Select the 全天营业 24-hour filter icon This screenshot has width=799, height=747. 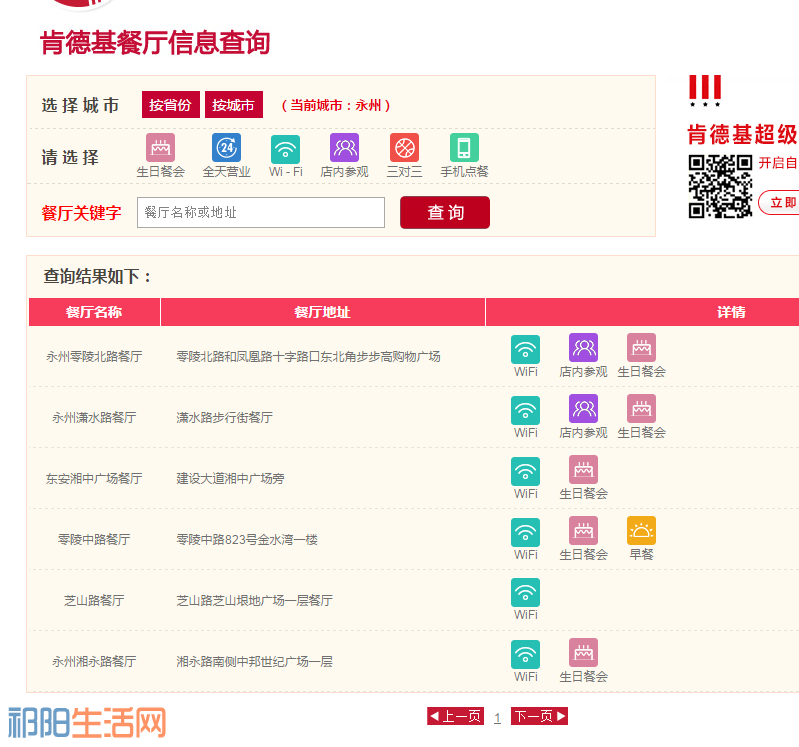226,148
